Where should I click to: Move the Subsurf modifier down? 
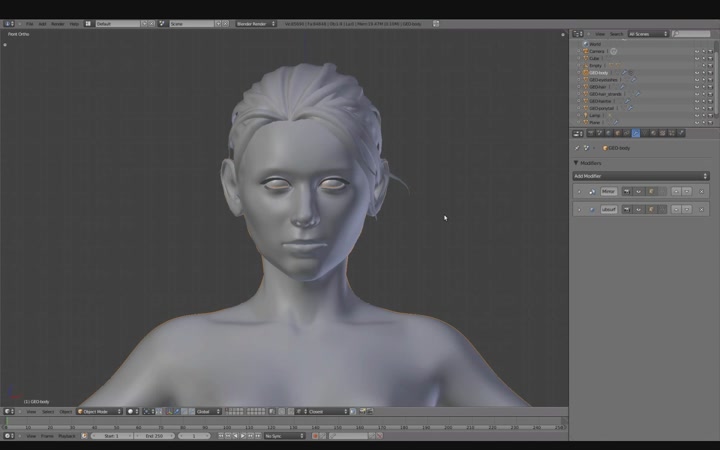(687, 209)
